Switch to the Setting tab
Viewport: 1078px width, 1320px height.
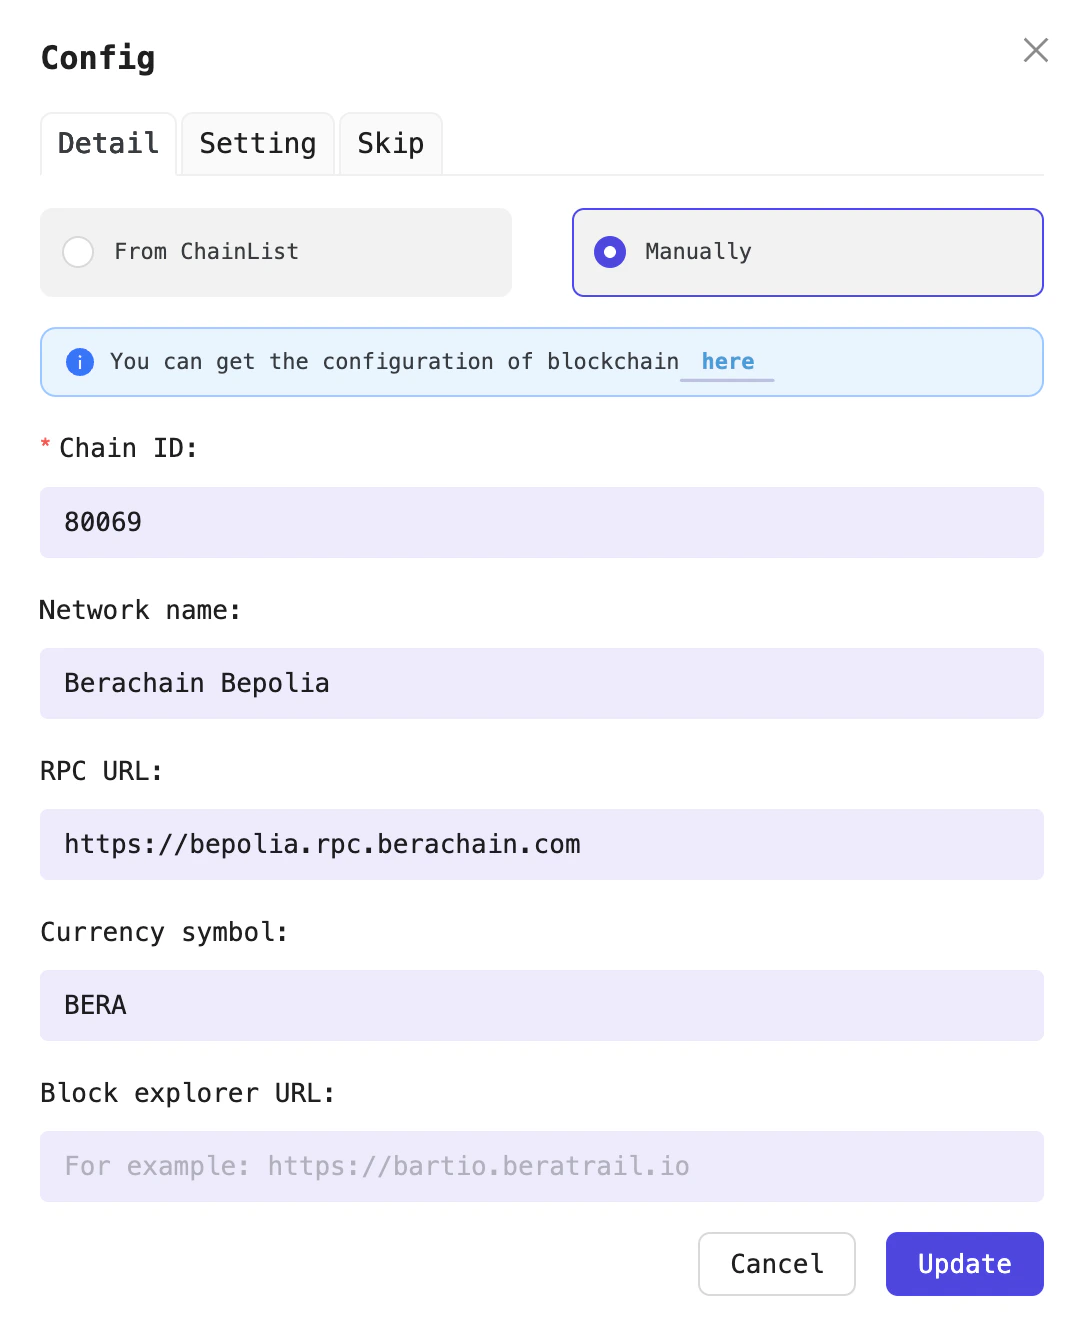[257, 143]
